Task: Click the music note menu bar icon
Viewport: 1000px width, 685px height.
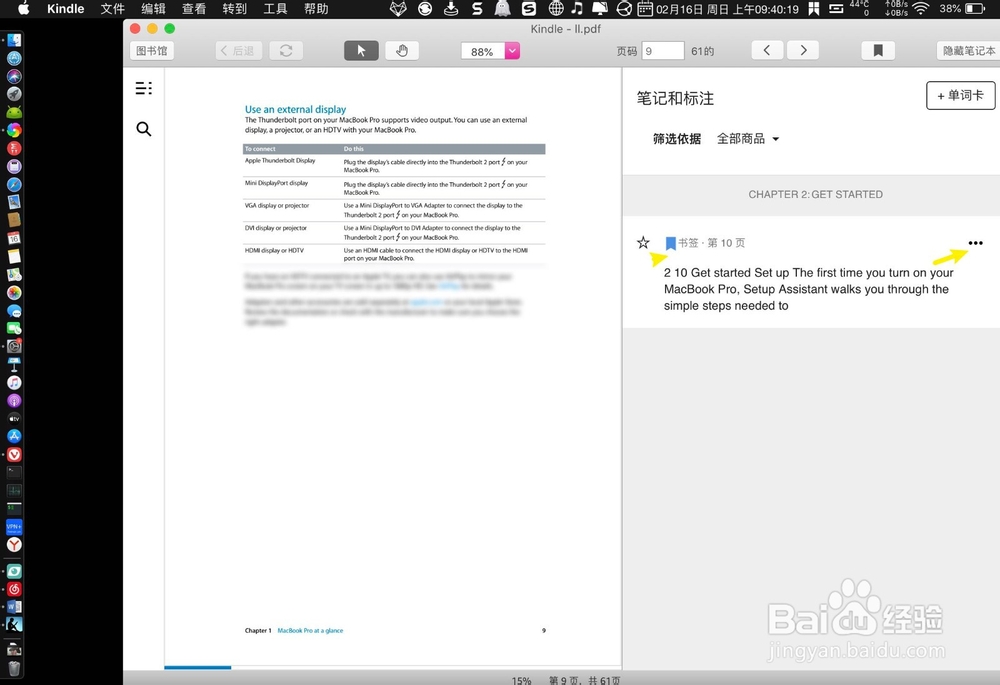Action: tap(577, 8)
